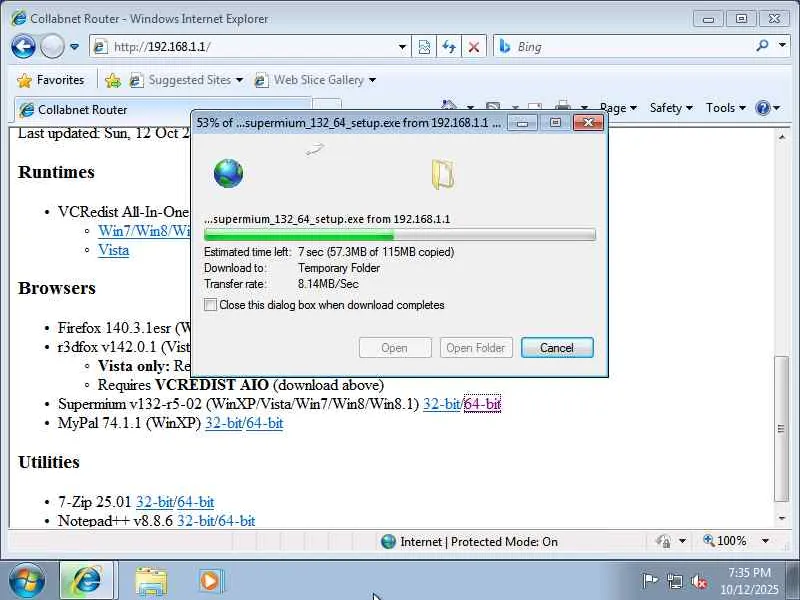Expand the address bar URL history dropdown
Screen dimensions: 800x600
(x=403, y=47)
